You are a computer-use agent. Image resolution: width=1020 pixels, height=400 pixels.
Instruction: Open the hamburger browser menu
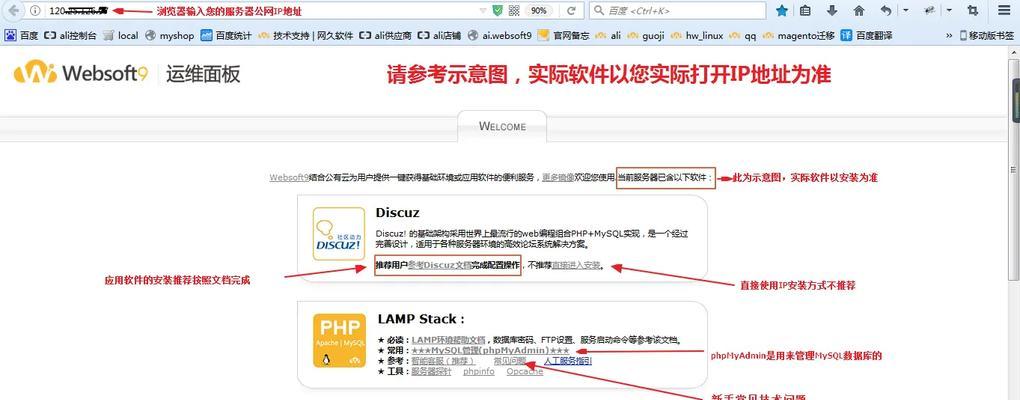pos(1004,10)
